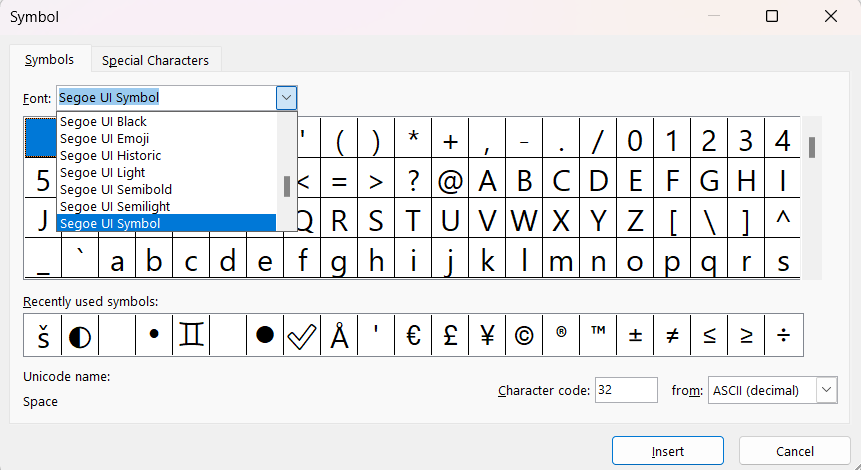The width and height of the screenshot is (861, 470).
Task: Select the question mark ? in the grid
Action: [413, 178]
